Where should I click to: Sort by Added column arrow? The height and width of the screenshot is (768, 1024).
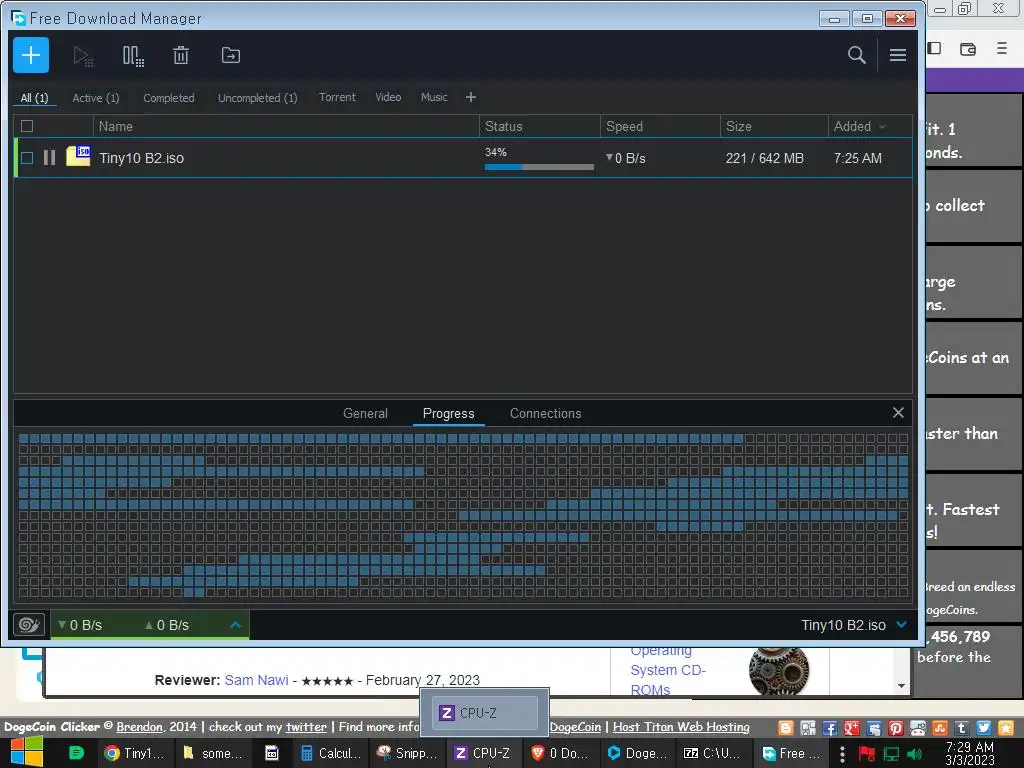coord(882,127)
